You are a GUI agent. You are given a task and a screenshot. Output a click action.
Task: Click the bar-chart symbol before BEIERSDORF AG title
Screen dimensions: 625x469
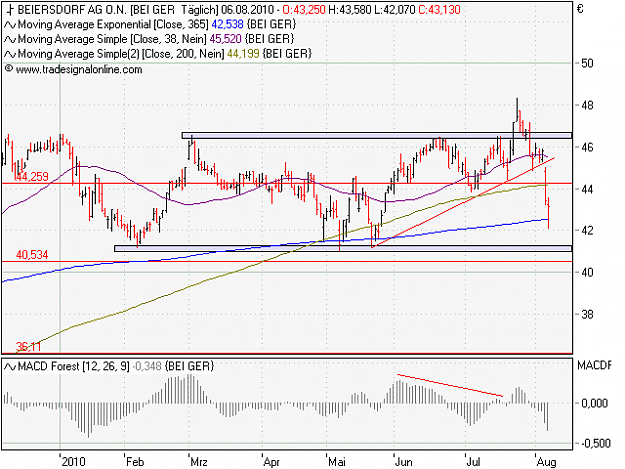pos(10,10)
